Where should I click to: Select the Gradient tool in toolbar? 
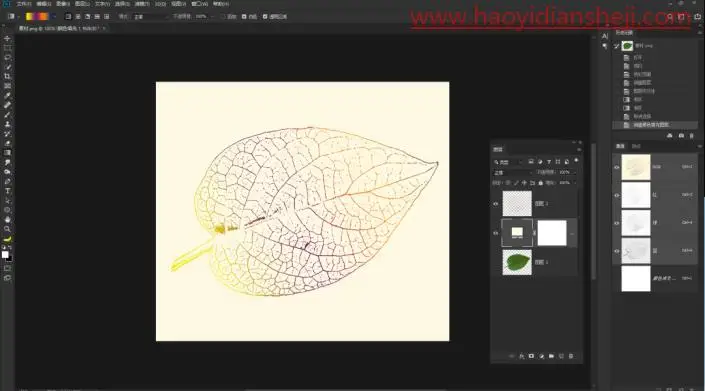pyautogui.click(x=7, y=153)
